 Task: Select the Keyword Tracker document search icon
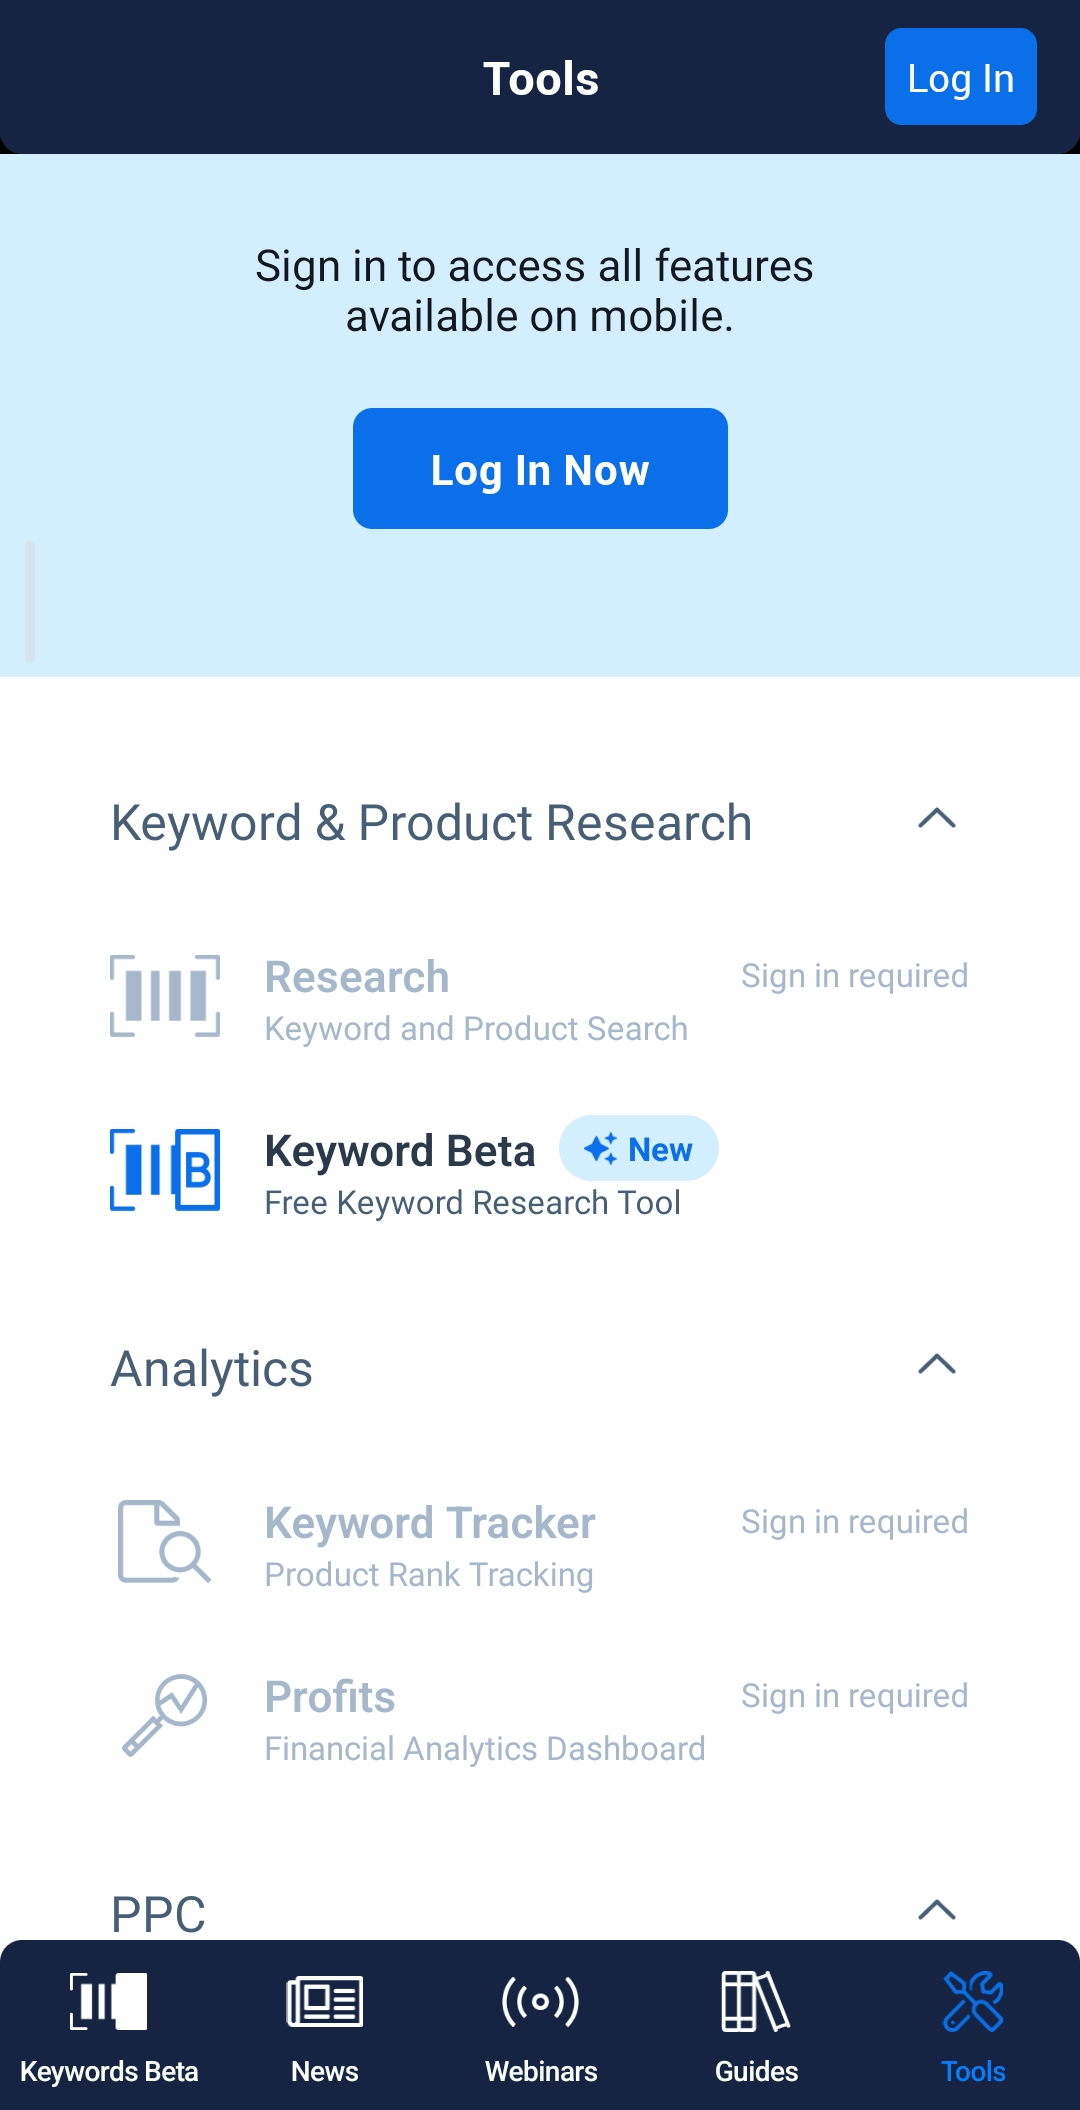point(164,1541)
